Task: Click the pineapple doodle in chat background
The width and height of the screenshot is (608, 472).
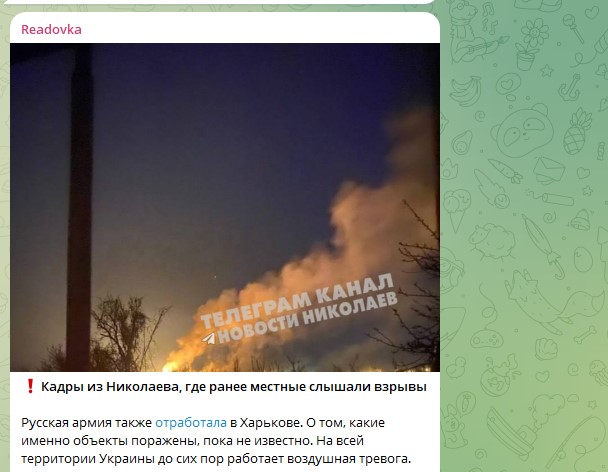Action: click(577, 132)
